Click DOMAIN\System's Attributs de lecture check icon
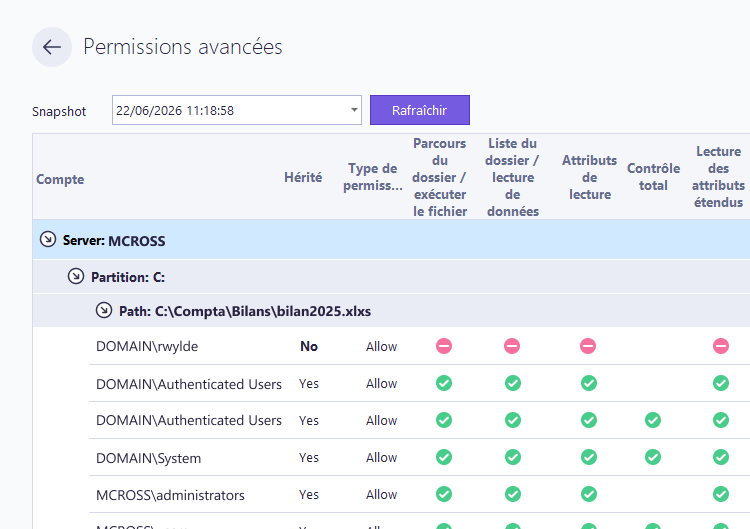The image size is (750, 529). (589, 457)
